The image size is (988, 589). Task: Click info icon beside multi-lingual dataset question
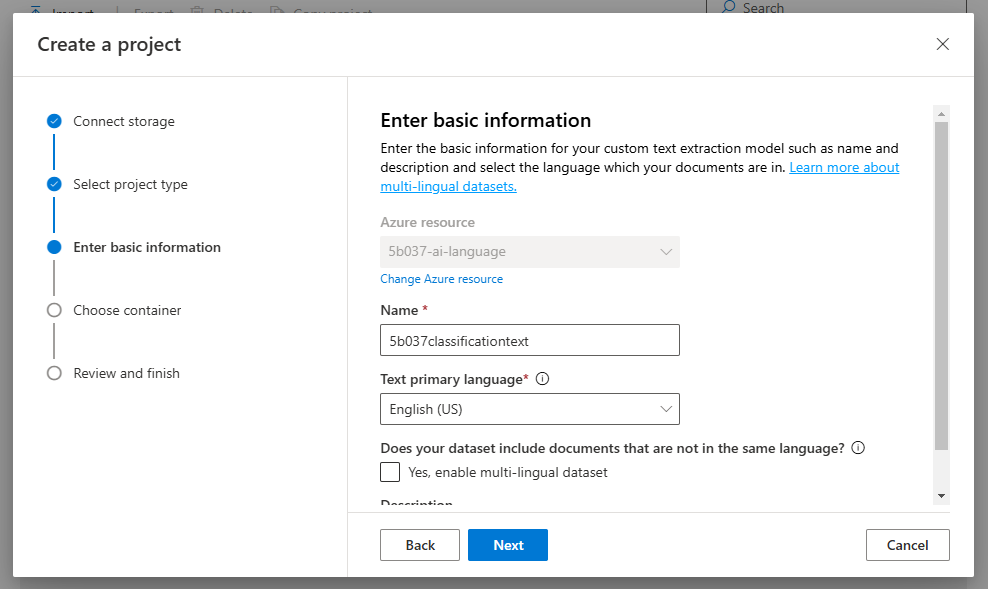(858, 448)
